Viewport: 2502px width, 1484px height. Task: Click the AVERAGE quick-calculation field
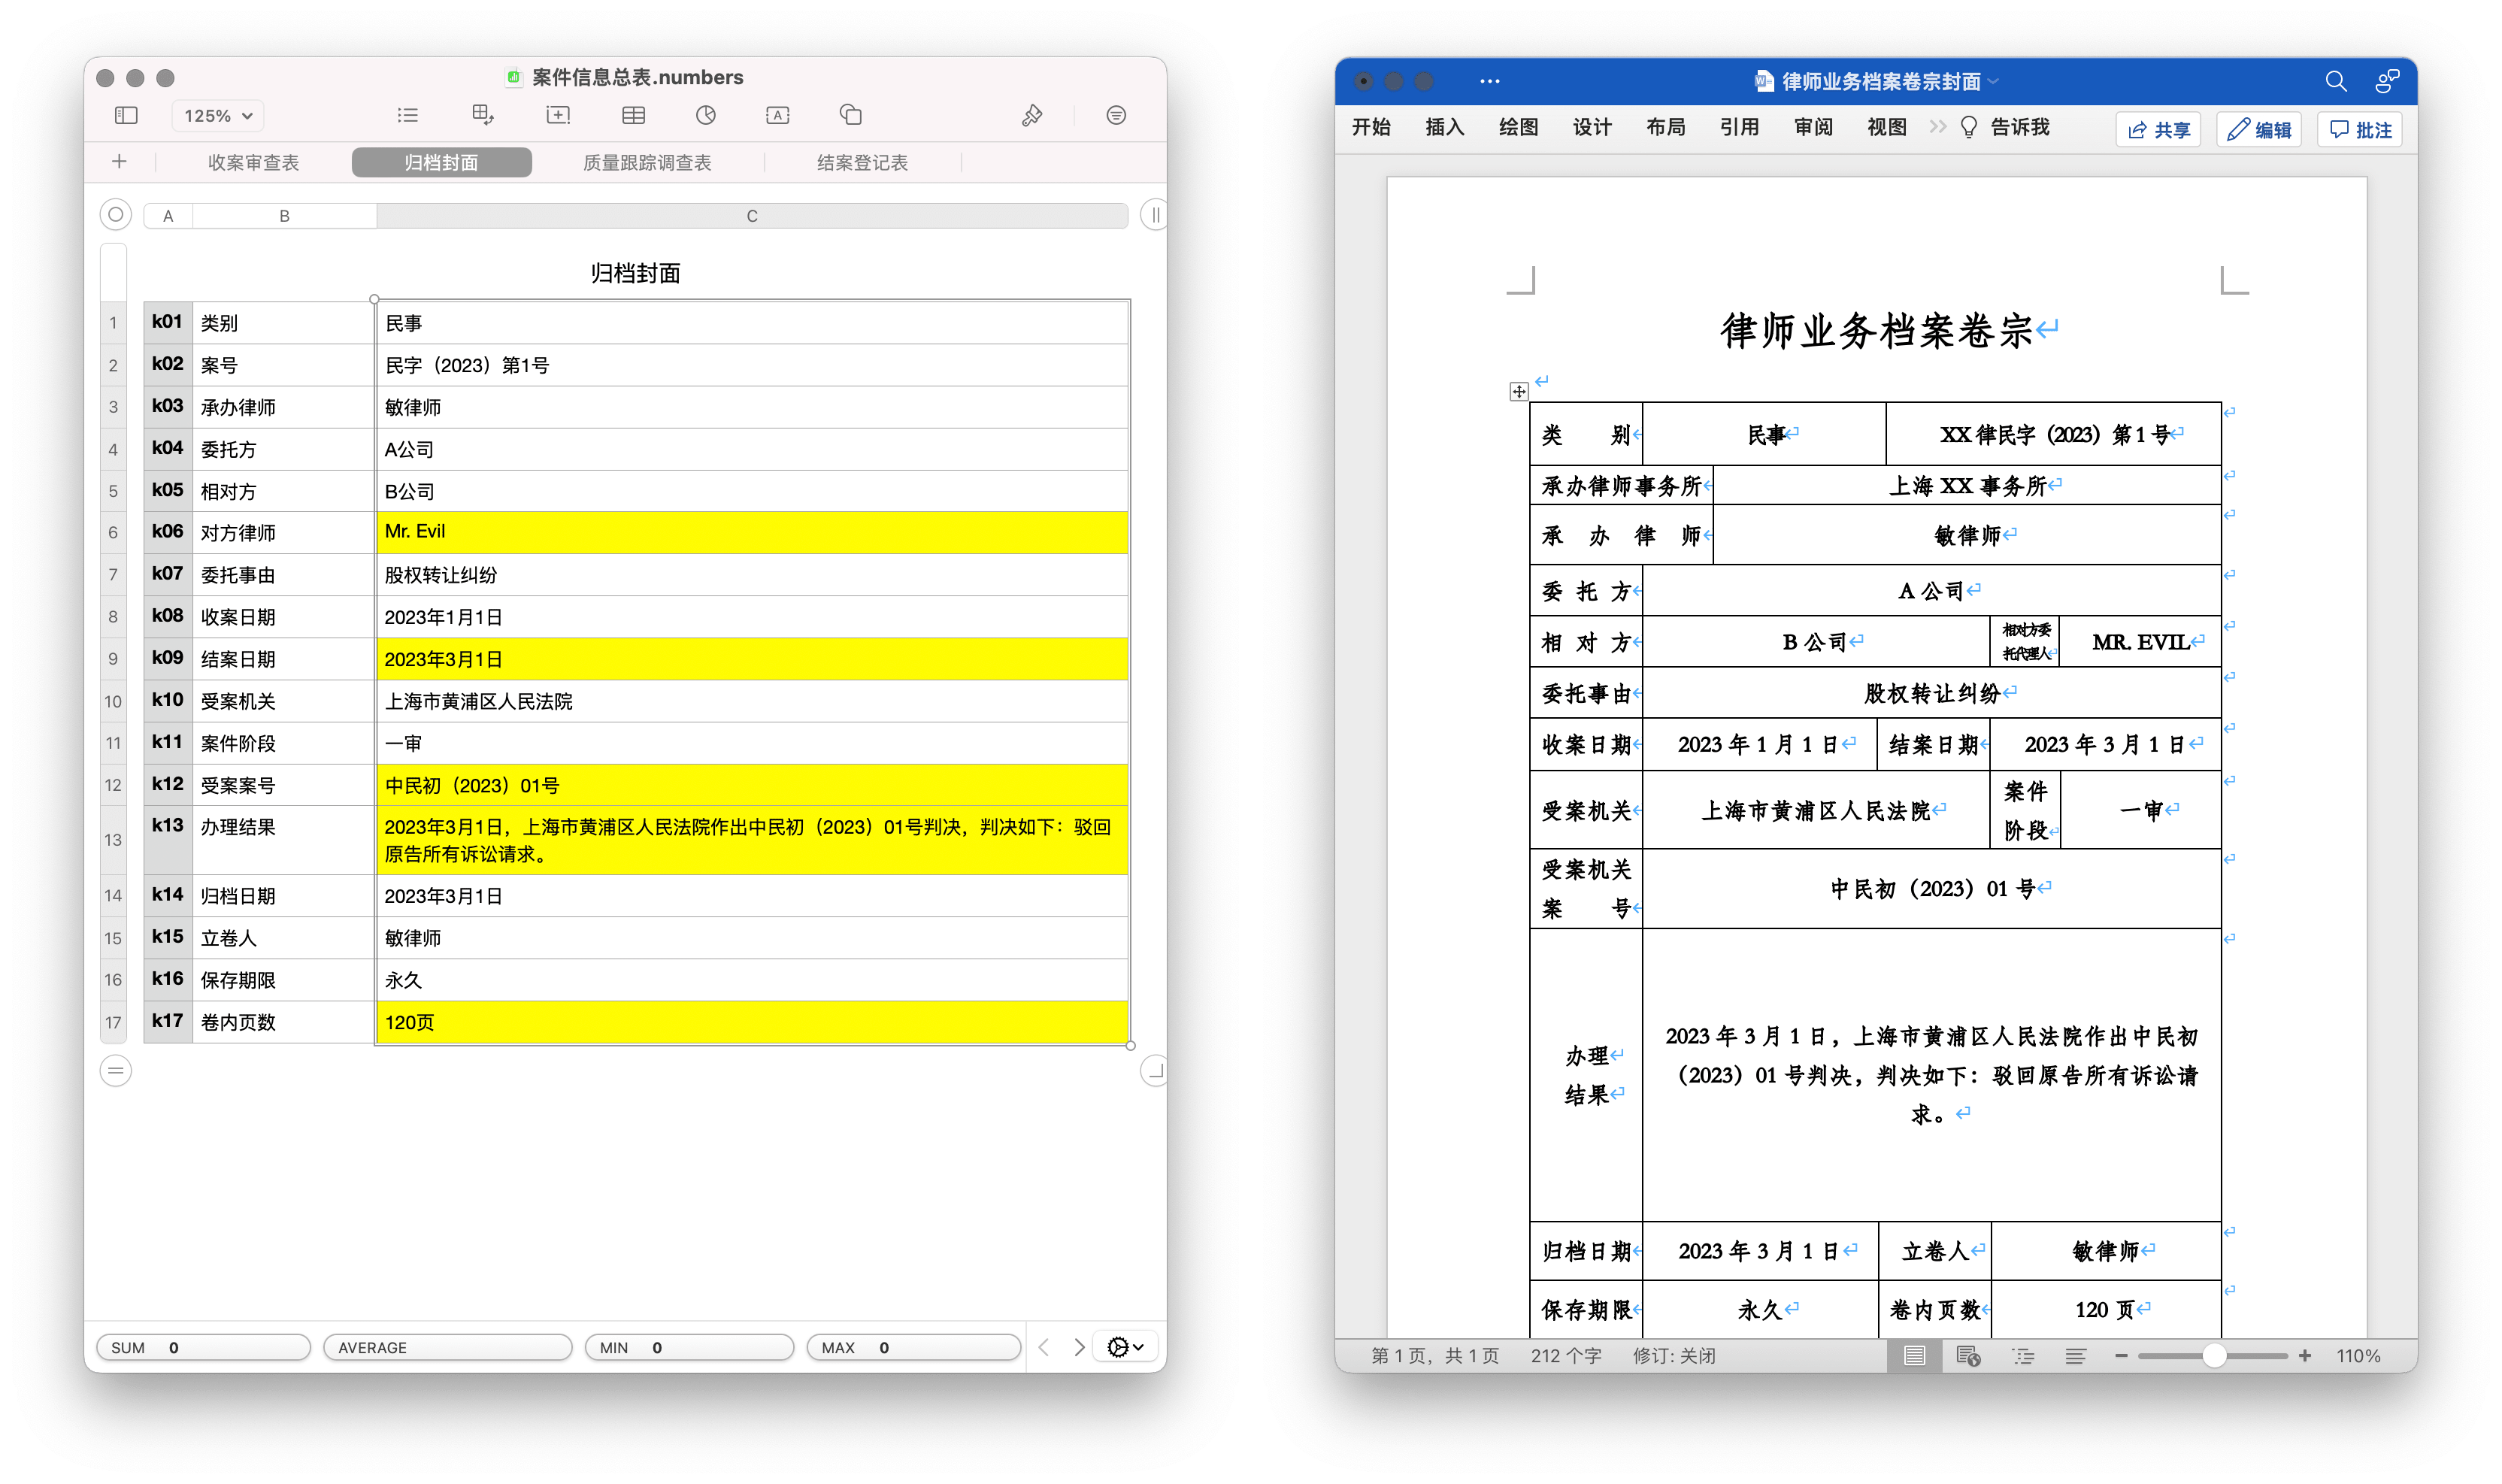[x=447, y=1347]
